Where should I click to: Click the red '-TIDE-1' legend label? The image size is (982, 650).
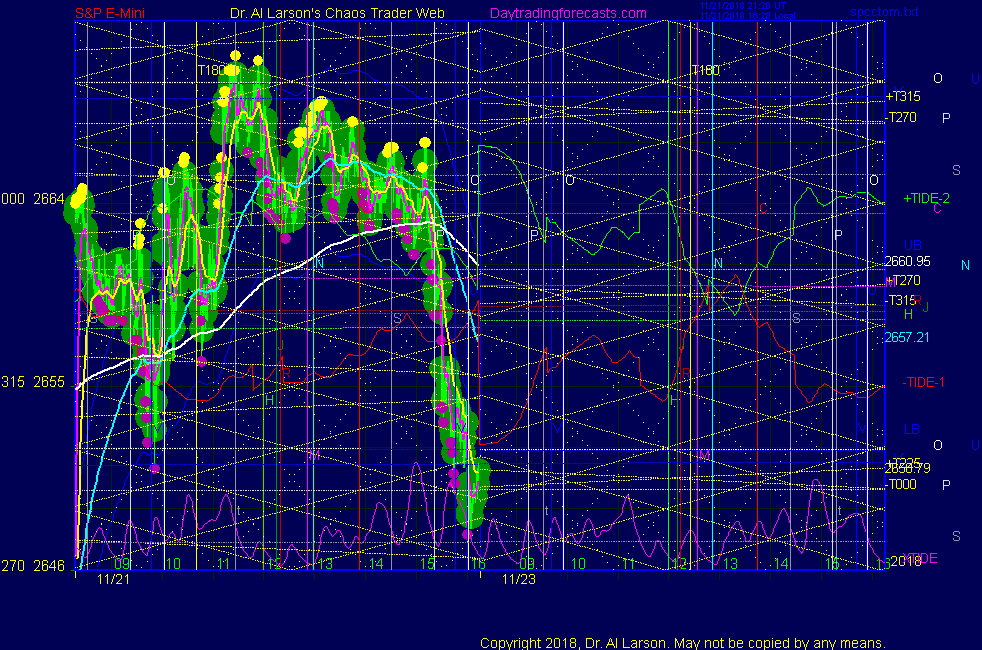tap(923, 382)
